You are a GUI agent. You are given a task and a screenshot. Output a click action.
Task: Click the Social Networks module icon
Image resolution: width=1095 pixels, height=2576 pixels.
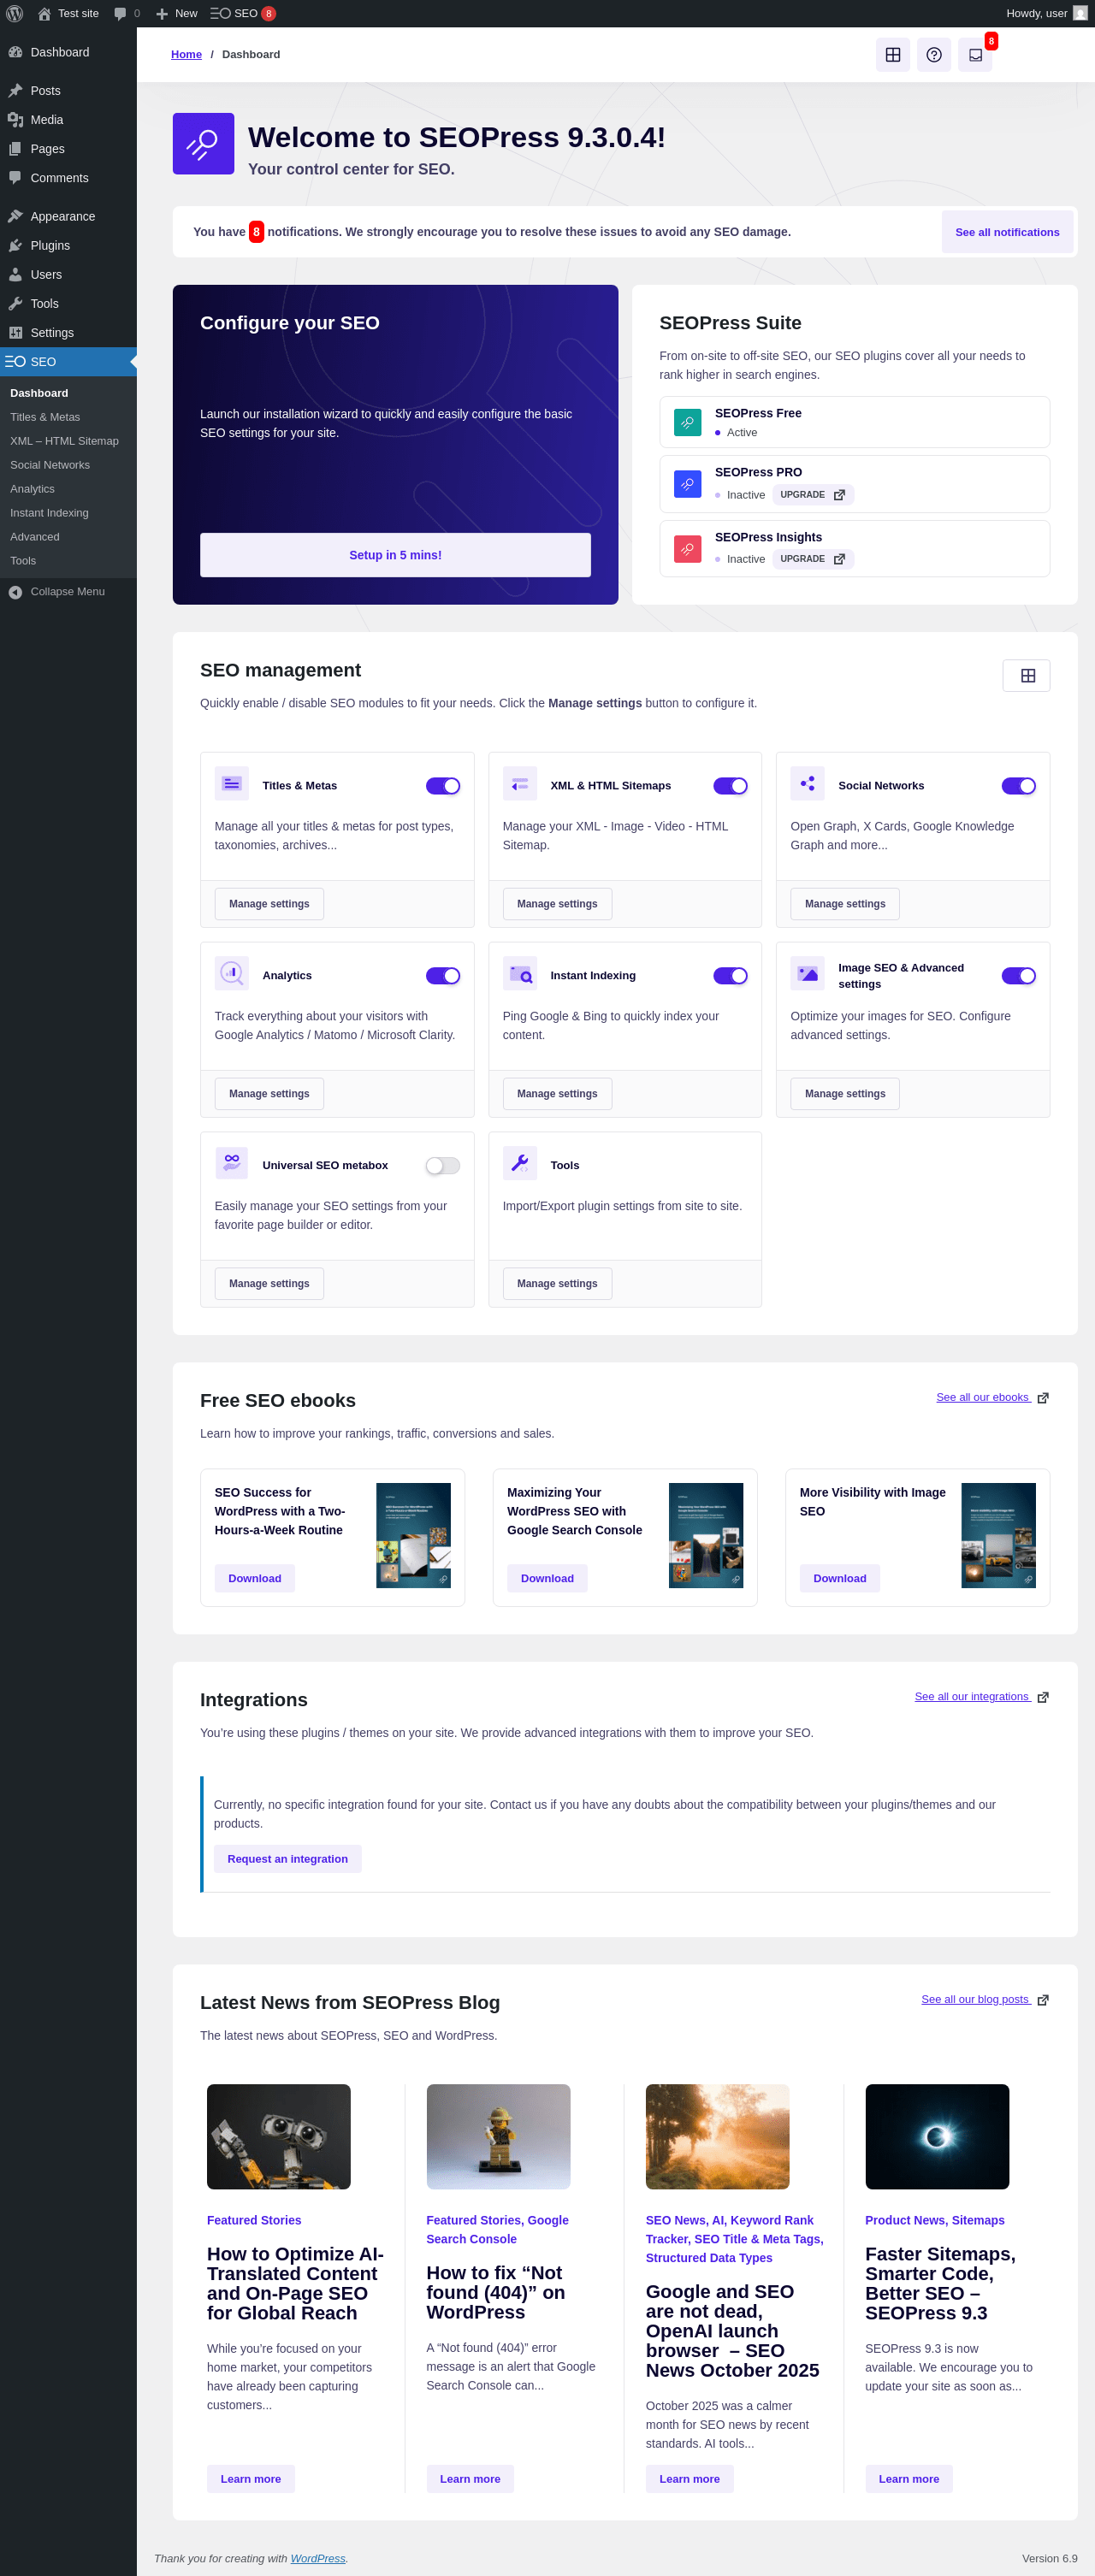click(x=808, y=784)
